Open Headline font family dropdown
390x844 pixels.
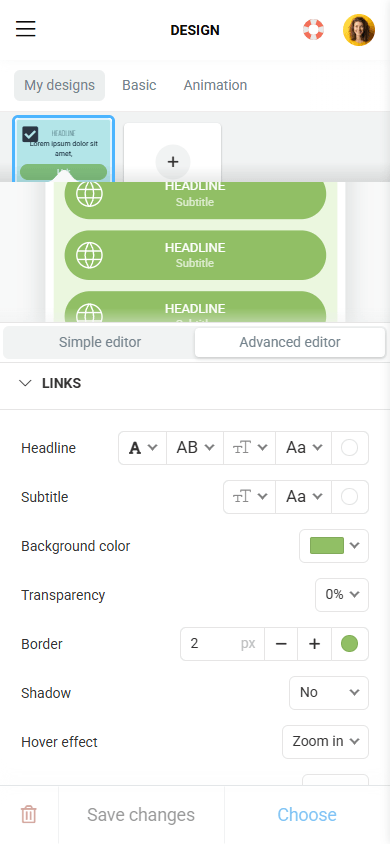[x=143, y=448]
